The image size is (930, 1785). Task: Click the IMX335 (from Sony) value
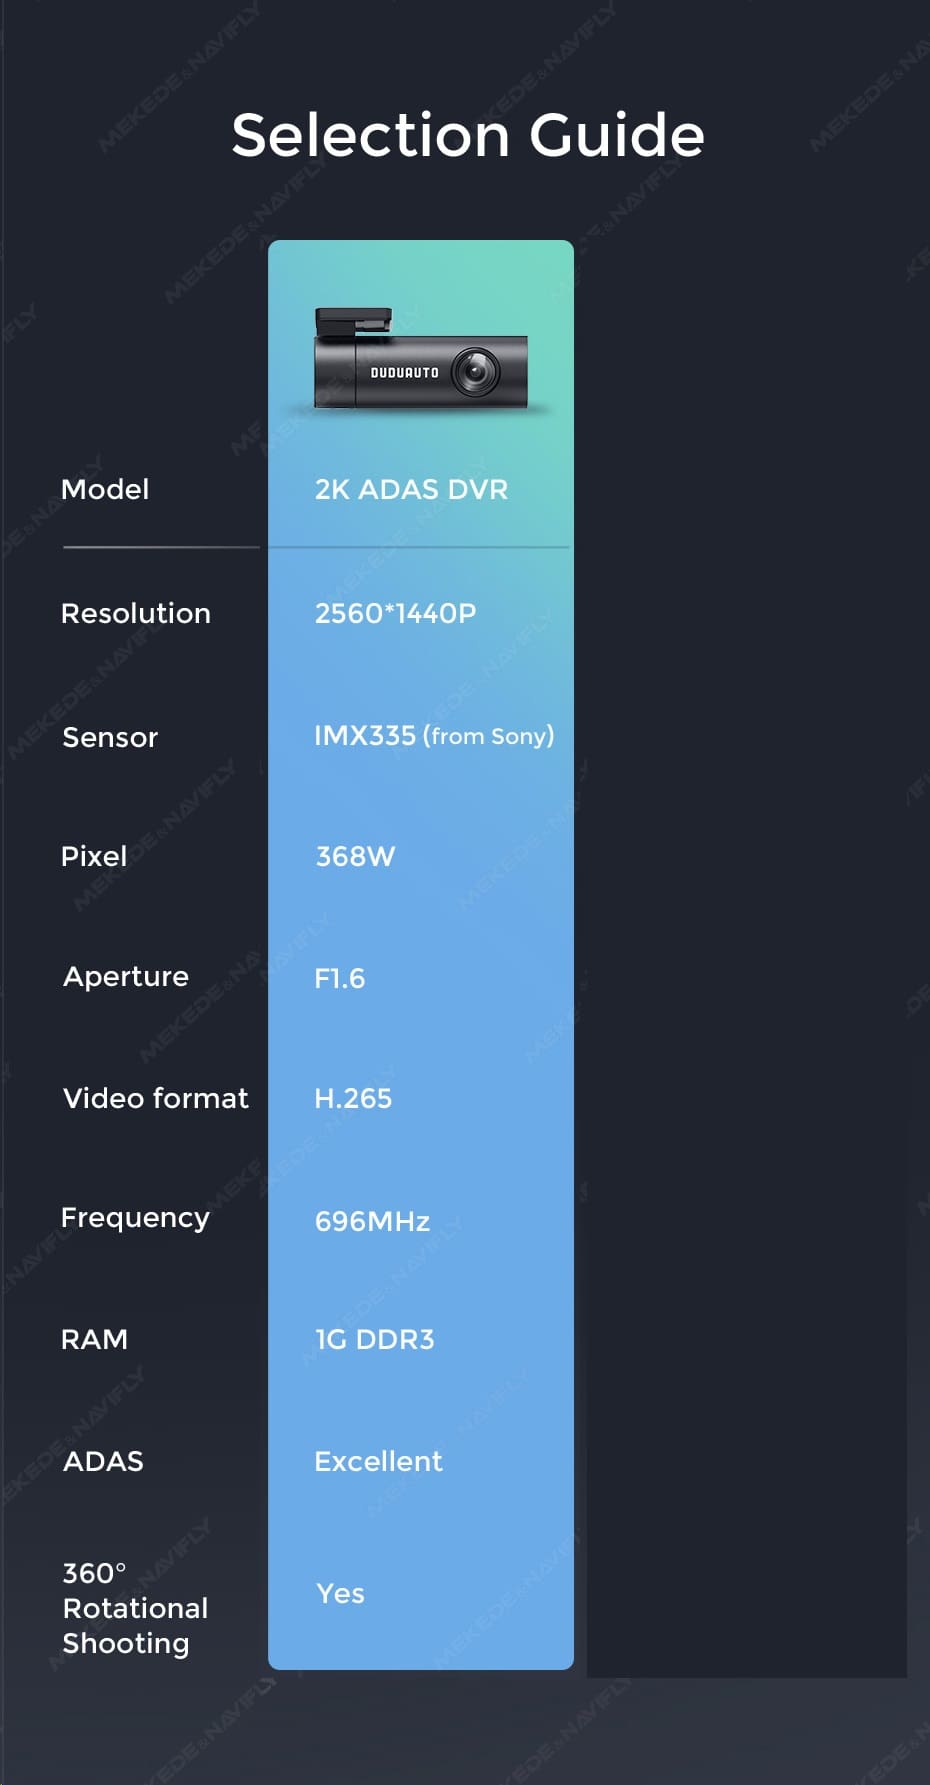coord(434,736)
